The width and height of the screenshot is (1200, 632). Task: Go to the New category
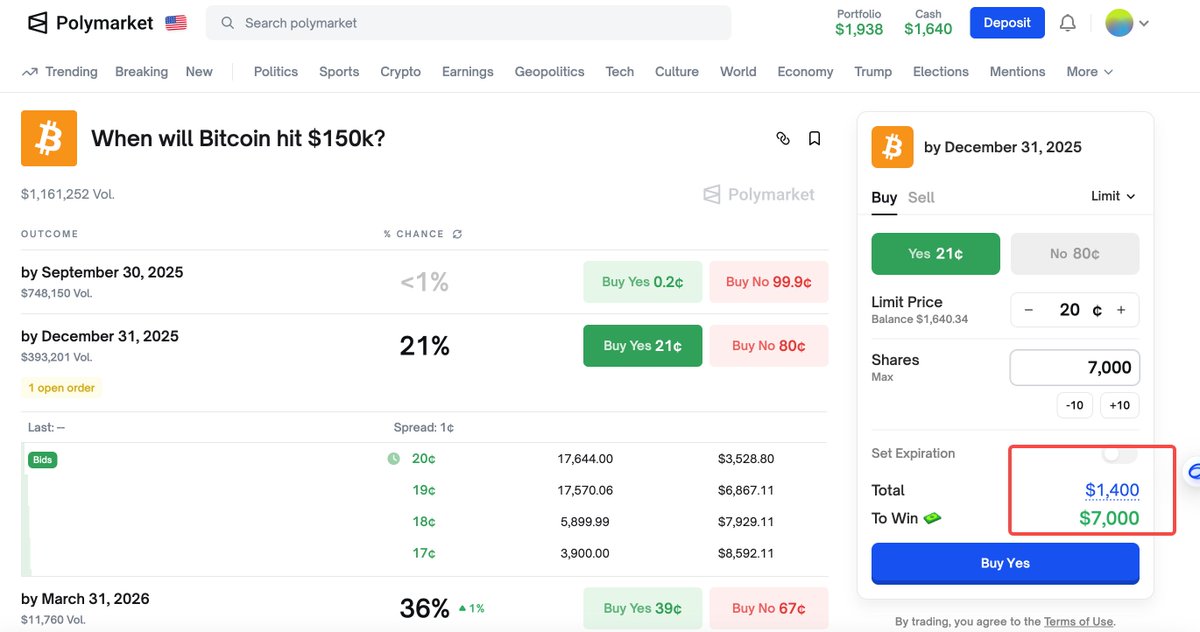[x=199, y=72]
